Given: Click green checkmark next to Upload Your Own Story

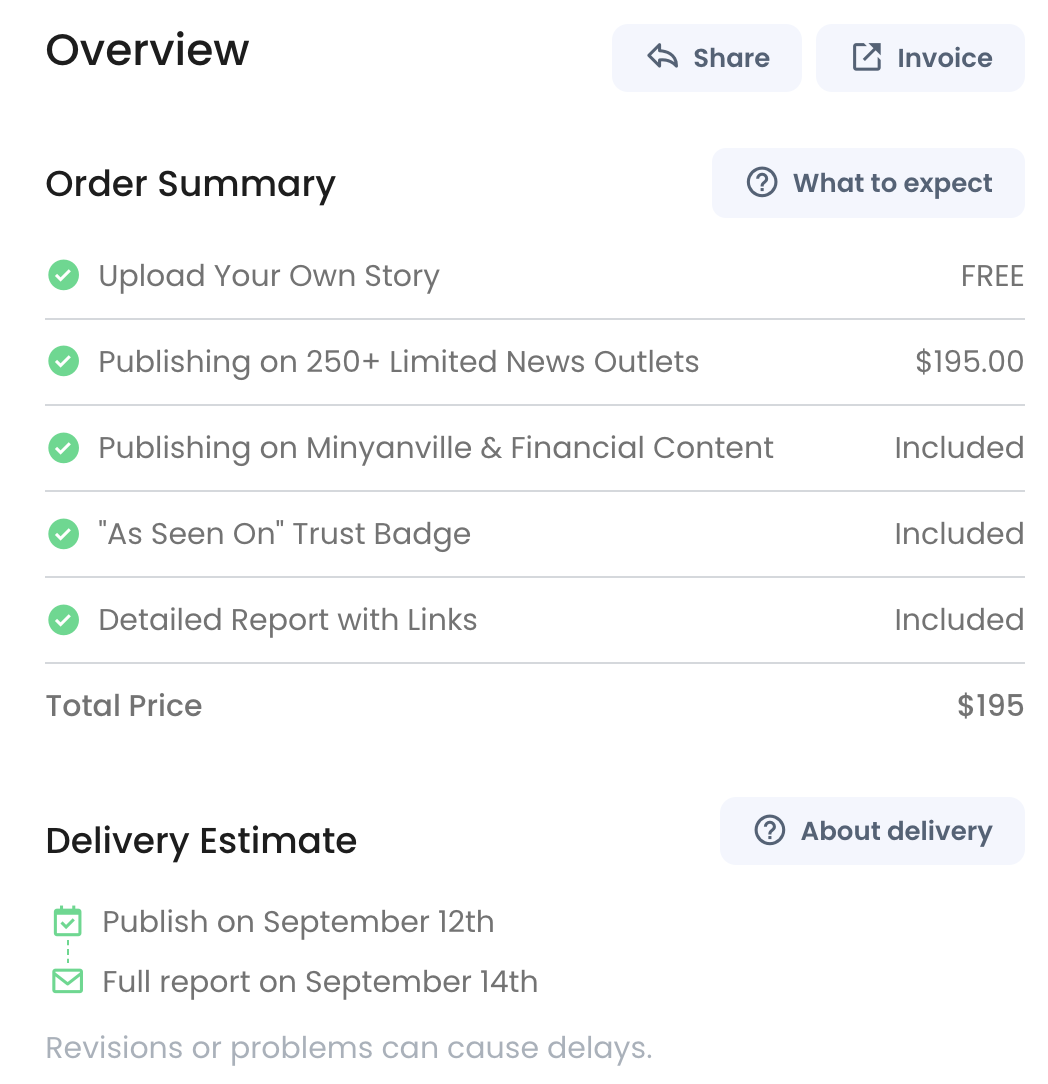Looking at the screenshot, I should point(64,275).
